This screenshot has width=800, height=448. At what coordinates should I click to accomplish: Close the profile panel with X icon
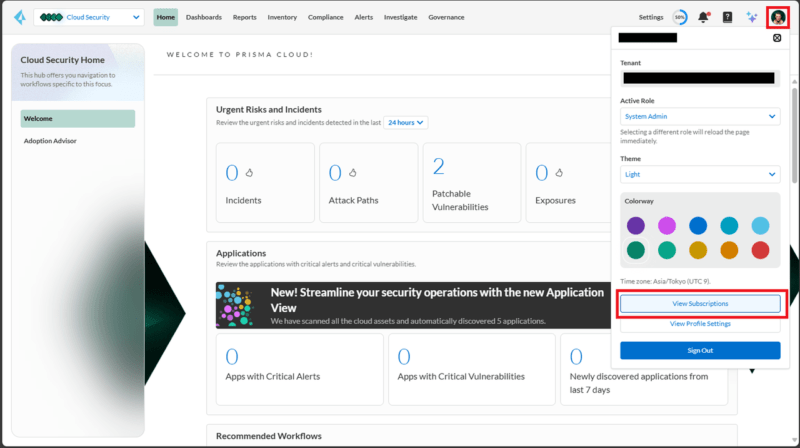[777, 38]
